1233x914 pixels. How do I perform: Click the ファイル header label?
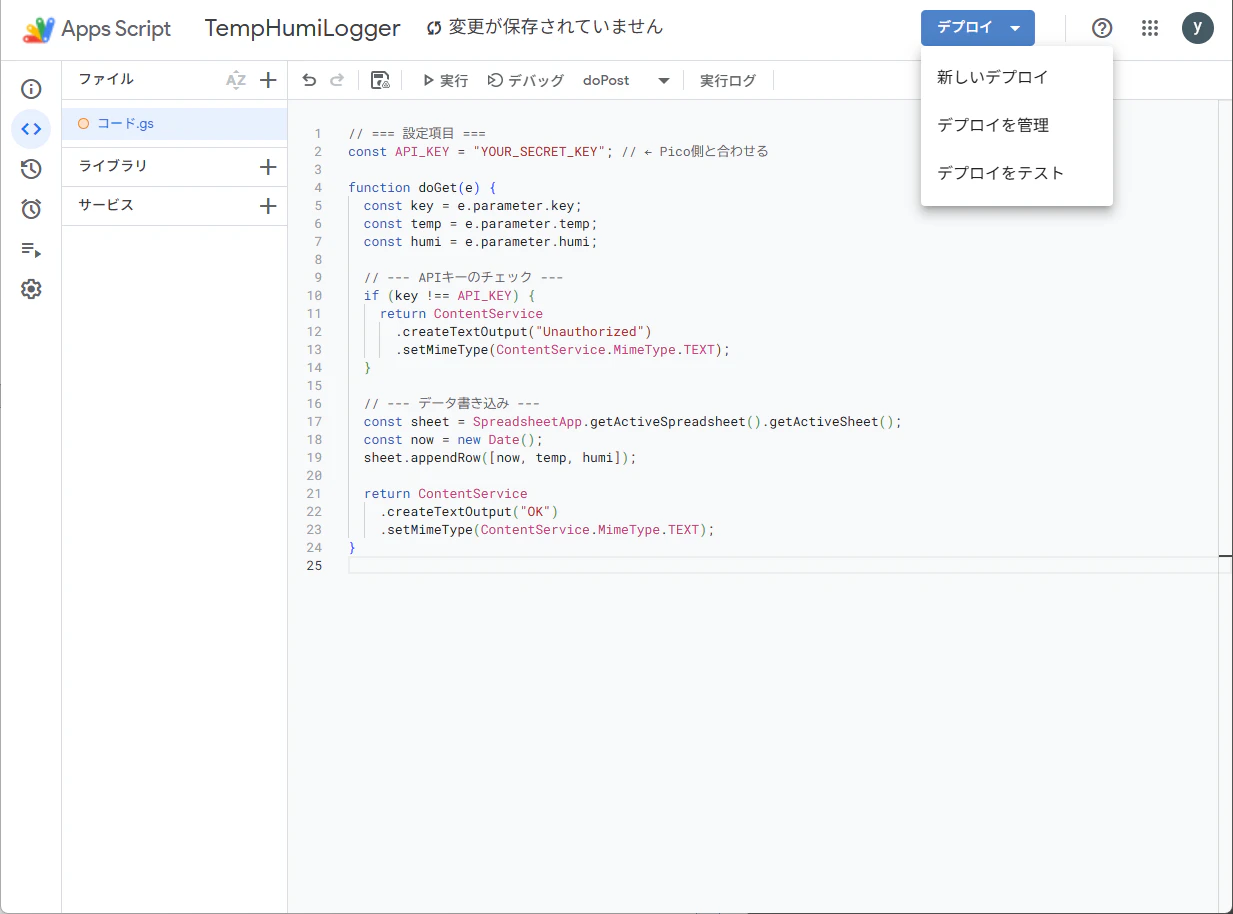[106, 79]
